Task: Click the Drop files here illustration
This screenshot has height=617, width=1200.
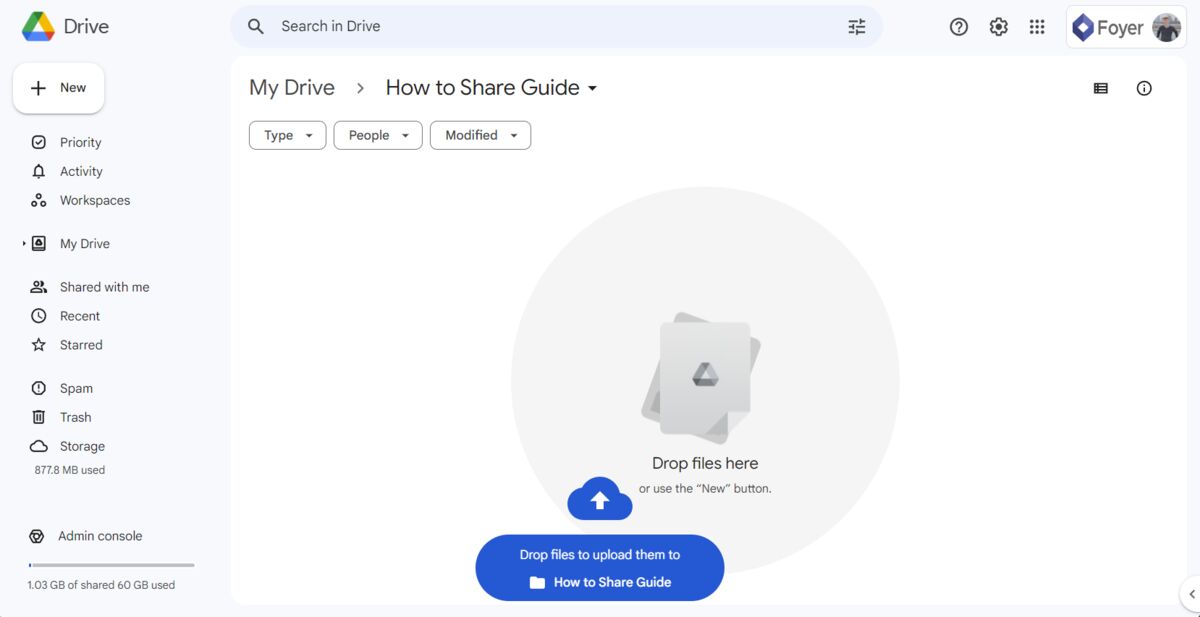Action: (702, 377)
